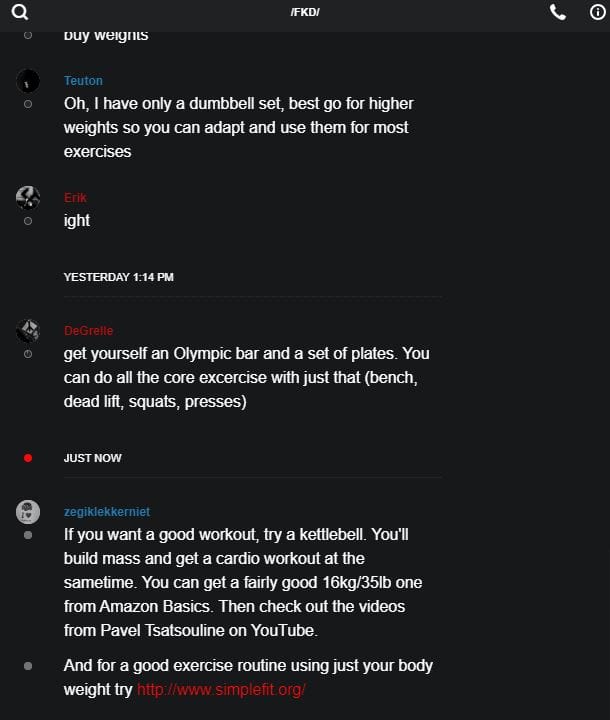Click the red unread marker dot

pos(28,458)
